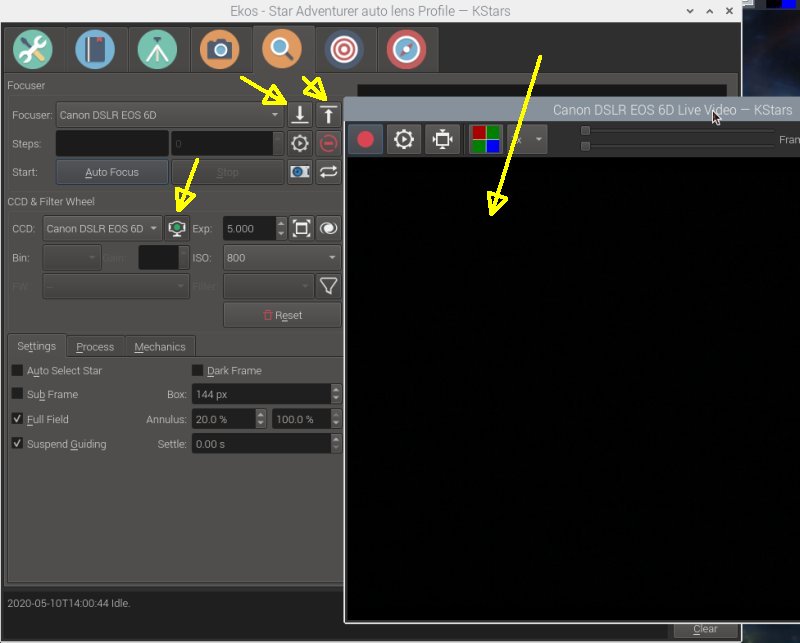800x643 pixels.
Task: Click the Annulus 100.0 % field
Action: pyautogui.click(x=302, y=419)
